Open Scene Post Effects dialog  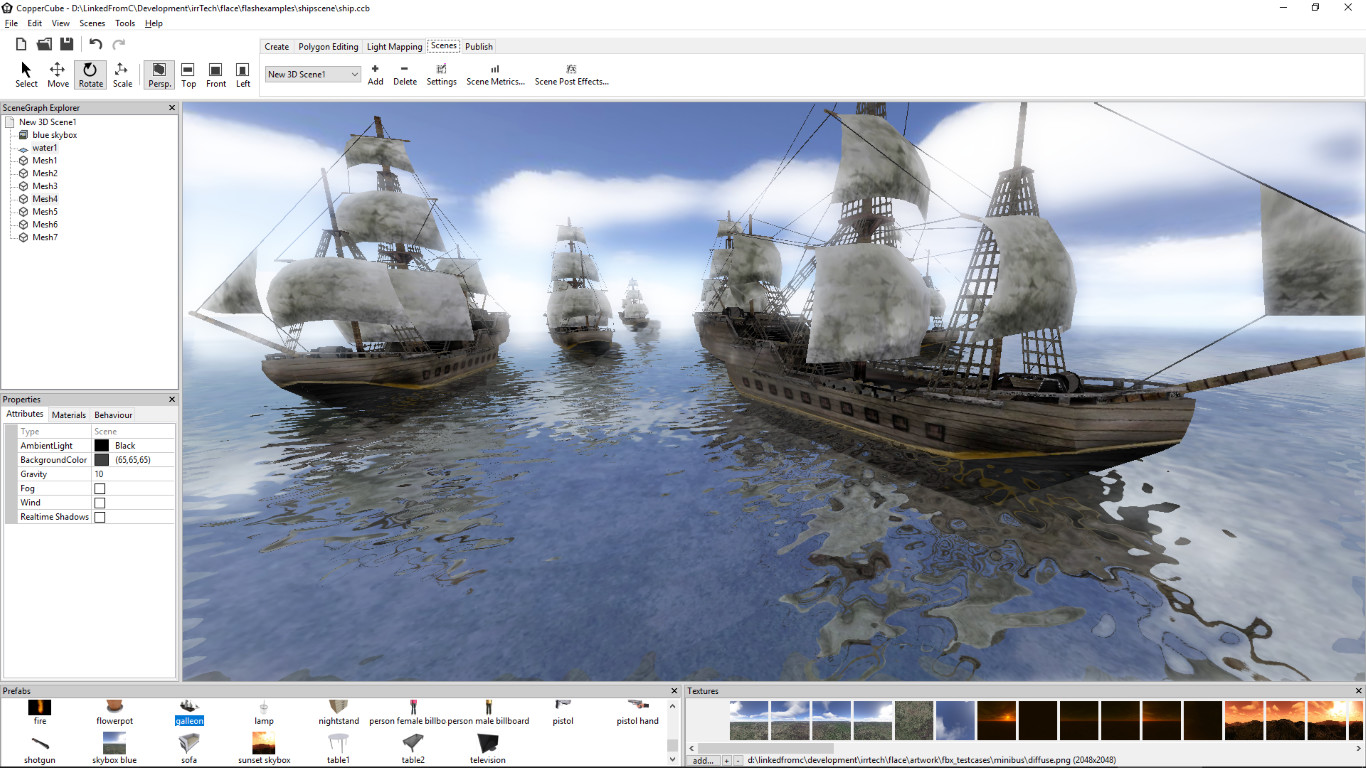click(571, 74)
